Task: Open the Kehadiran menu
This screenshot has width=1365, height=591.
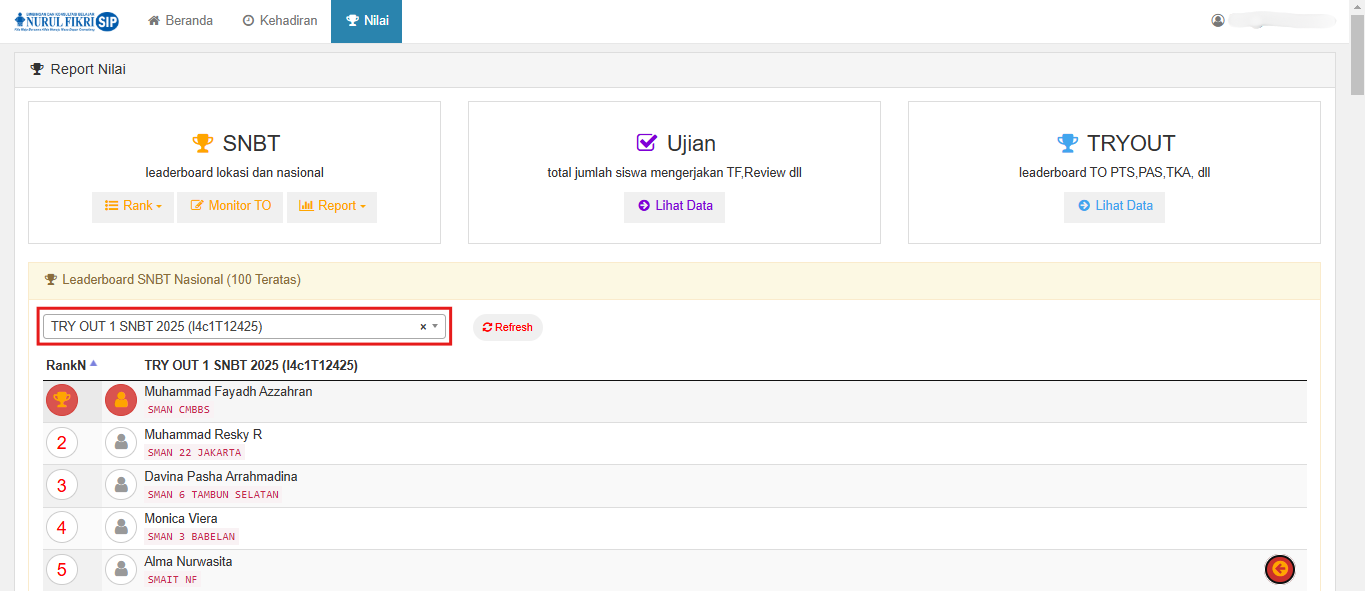Action: [280, 21]
